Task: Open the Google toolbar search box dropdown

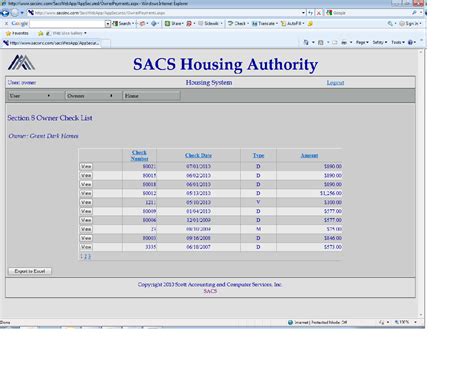Action: (x=108, y=24)
